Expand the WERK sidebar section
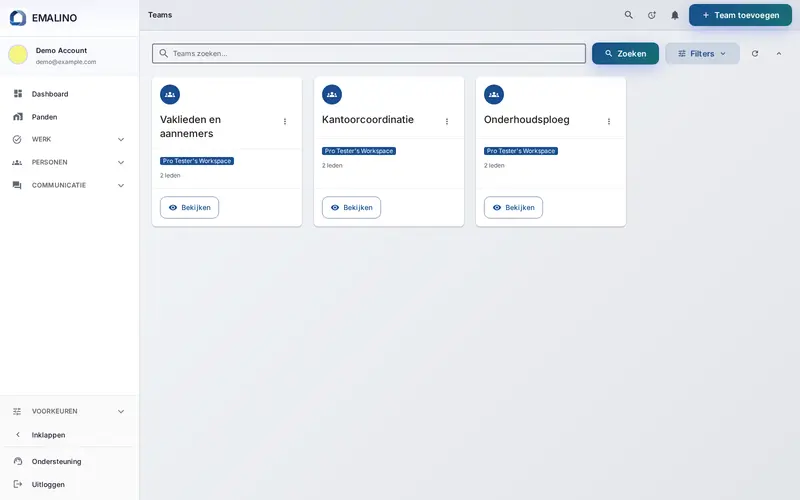The width and height of the screenshot is (800, 500). click(69, 139)
